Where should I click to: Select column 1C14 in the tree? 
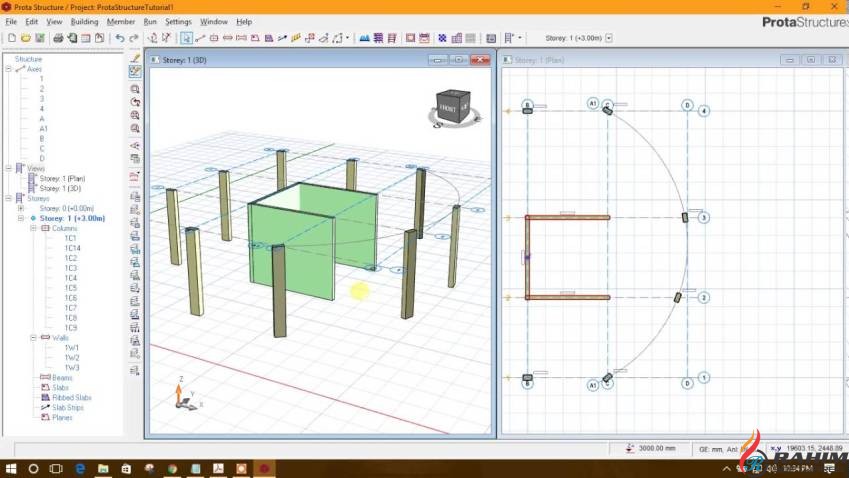coord(73,248)
